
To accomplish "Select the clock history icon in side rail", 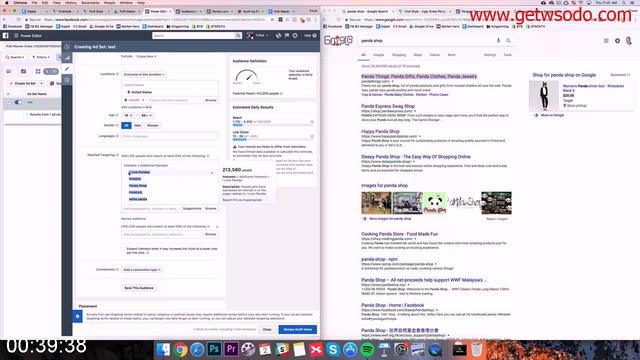I will [x=67, y=80].
